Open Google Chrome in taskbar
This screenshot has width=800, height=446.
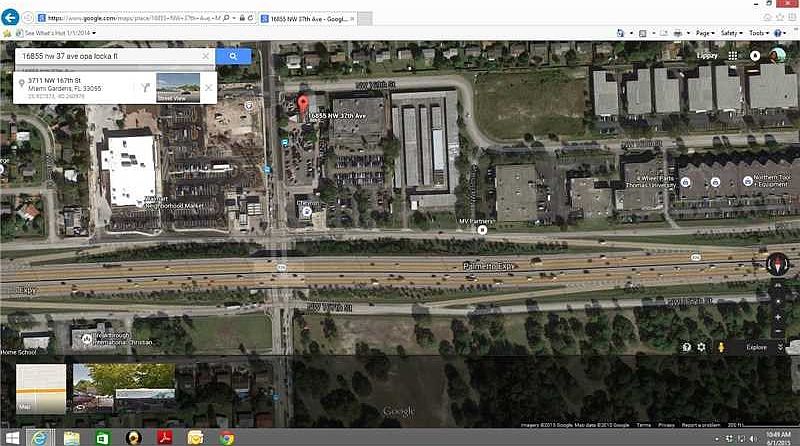coord(227,438)
